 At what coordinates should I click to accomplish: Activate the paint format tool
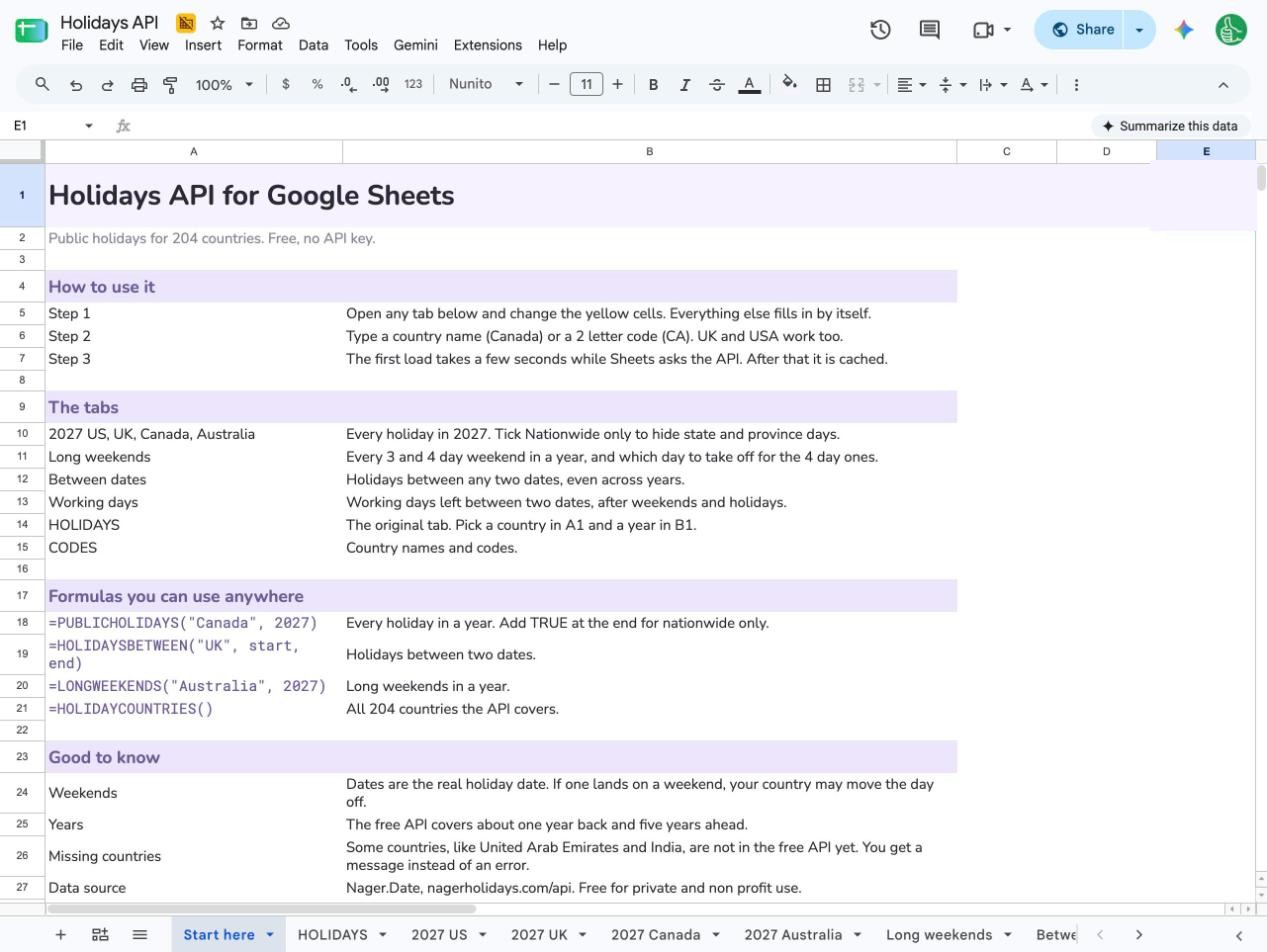point(170,85)
